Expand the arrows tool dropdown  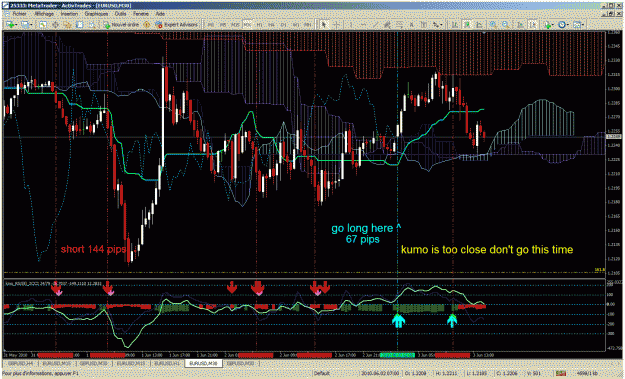pyautogui.click(x=442, y=25)
